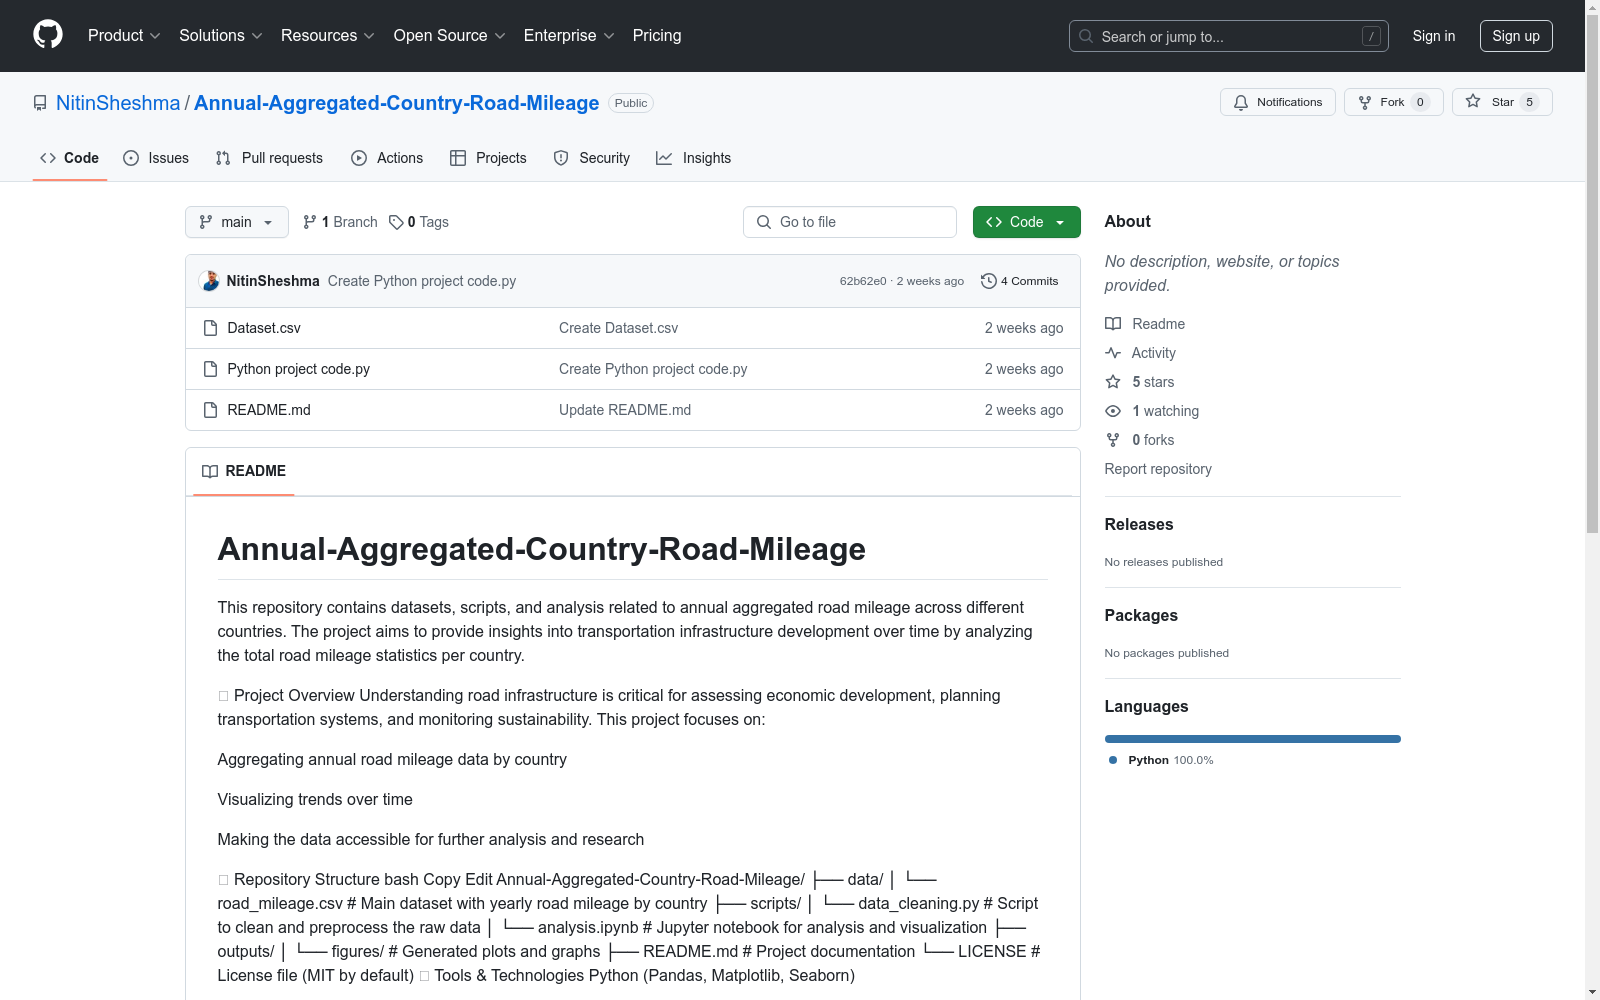Open the Packages heading link
The image size is (1600, 1000).
click(1141, 615)
